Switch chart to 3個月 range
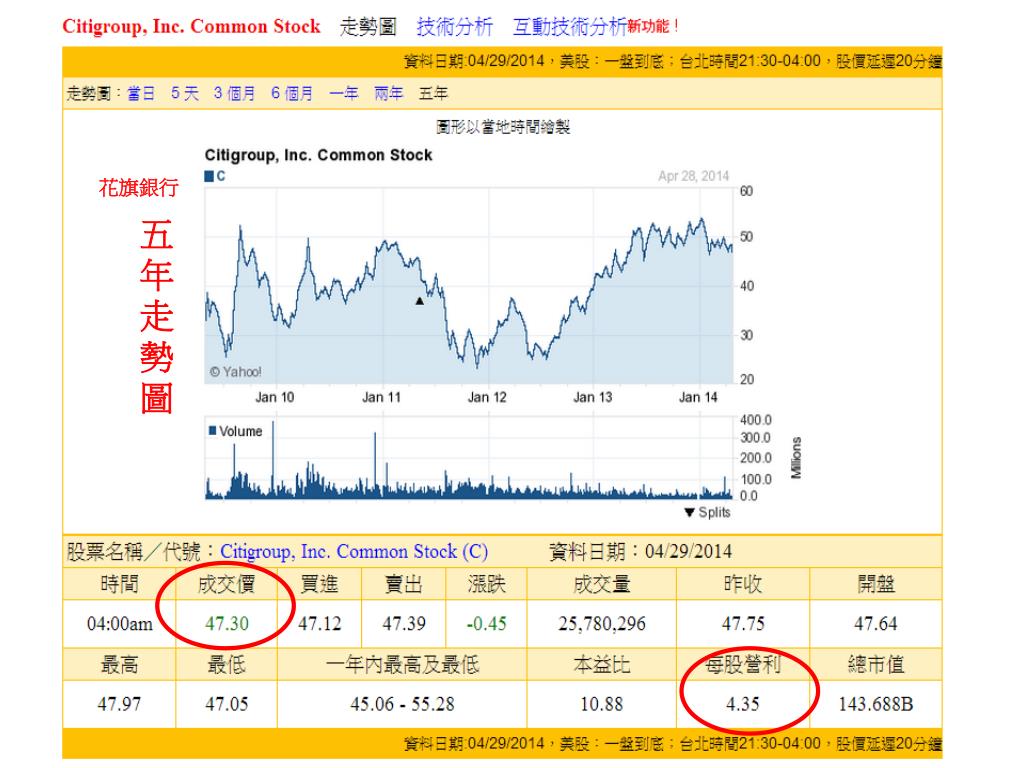Image resolution: width=1024 pixels, height=768 pixels. click(x=234, y=93)
